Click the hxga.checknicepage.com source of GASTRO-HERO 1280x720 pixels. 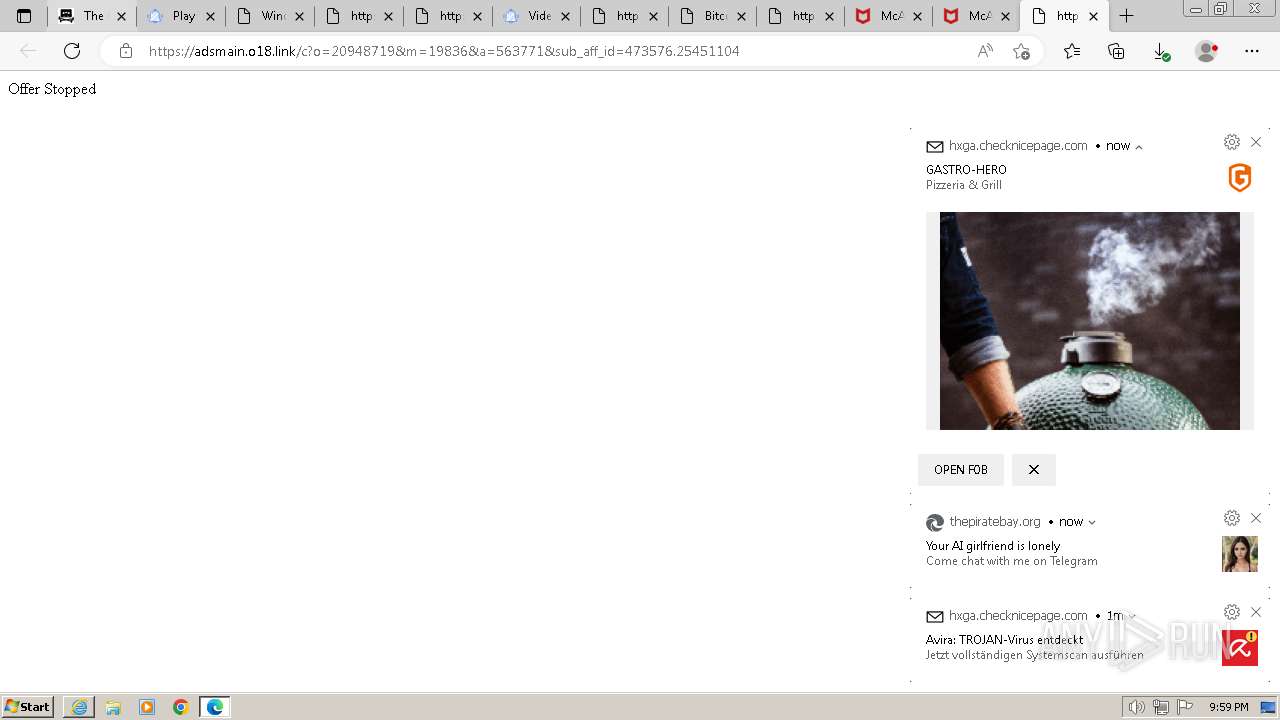coord(1018,146)
